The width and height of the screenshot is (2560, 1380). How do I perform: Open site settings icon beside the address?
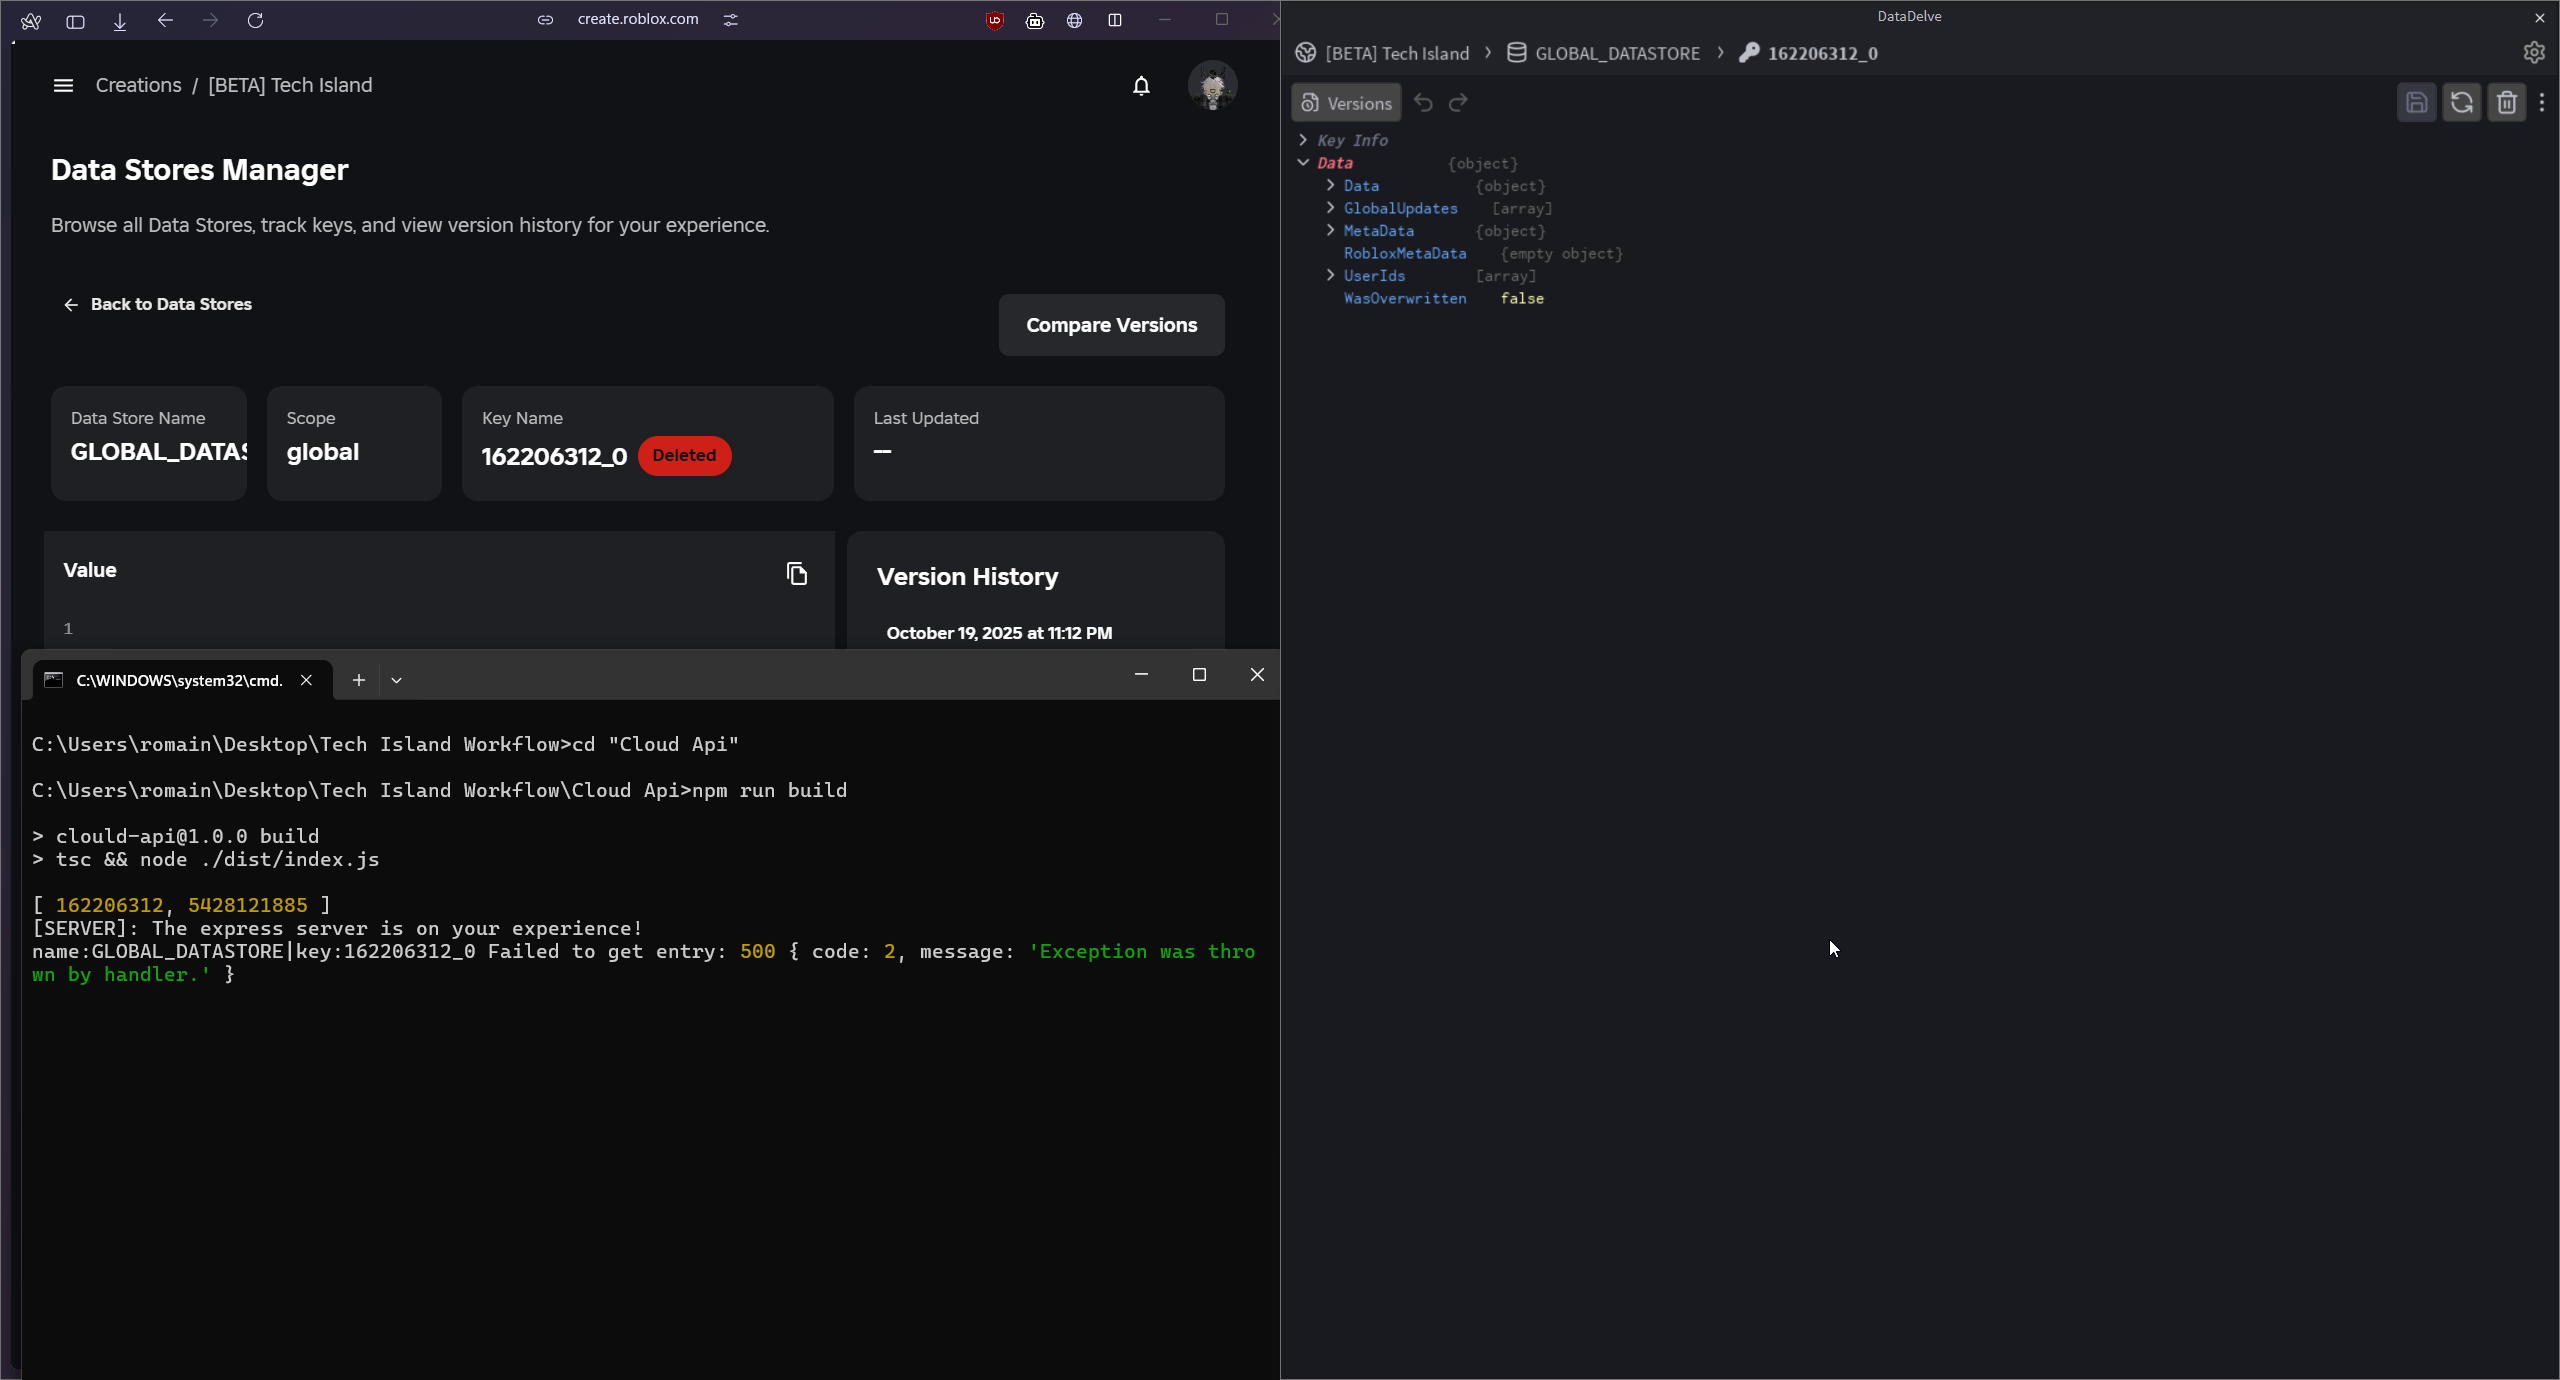click(x=731, y=20)
